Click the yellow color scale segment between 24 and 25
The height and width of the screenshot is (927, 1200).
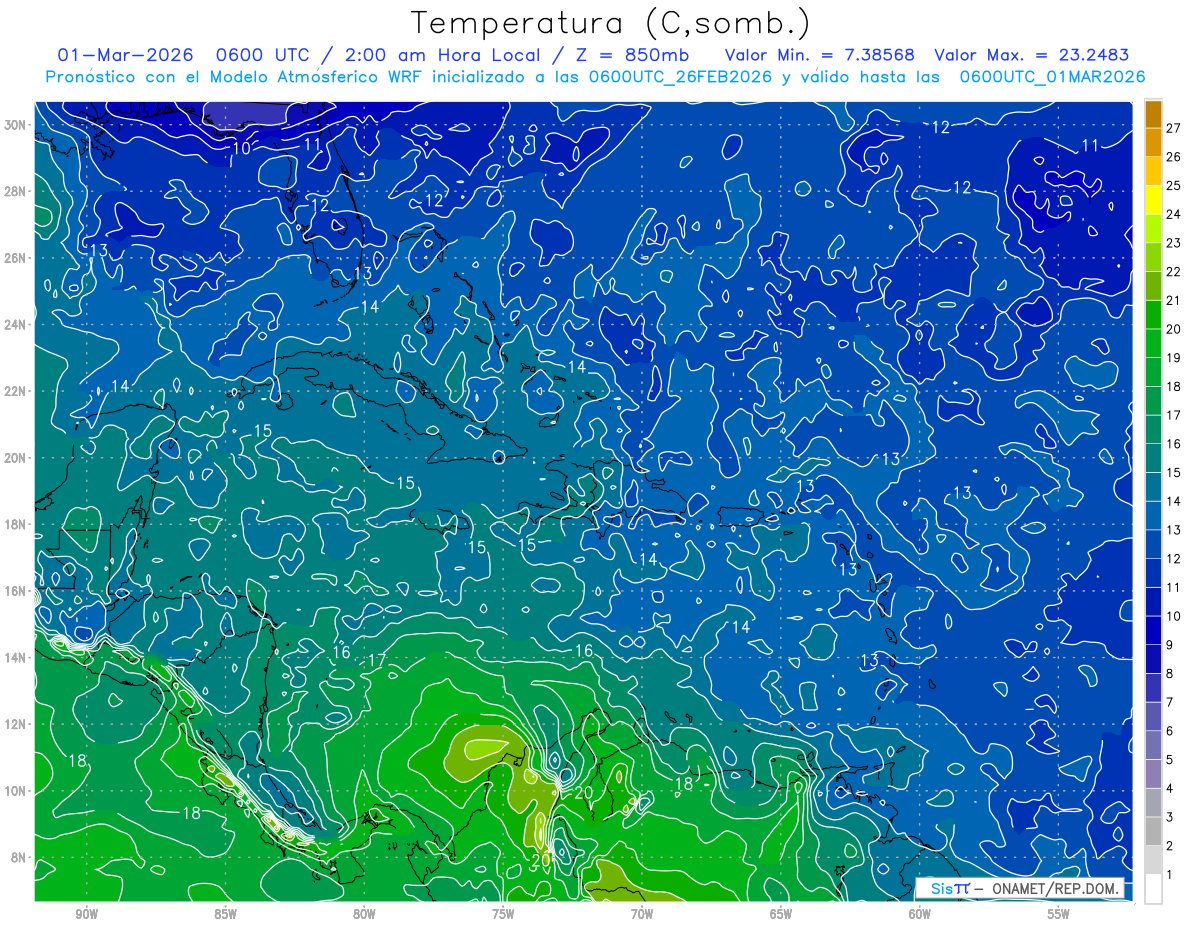(1154, 199)
